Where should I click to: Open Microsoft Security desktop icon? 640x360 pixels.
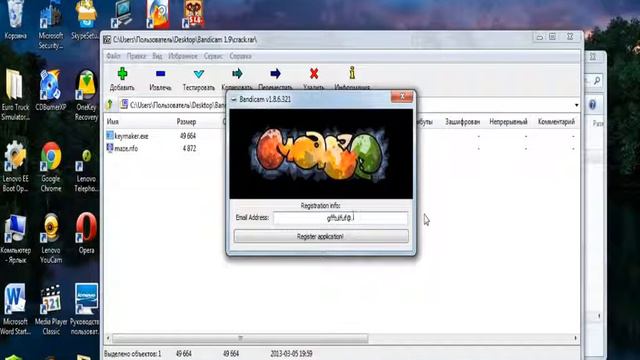tap(51, 24)
